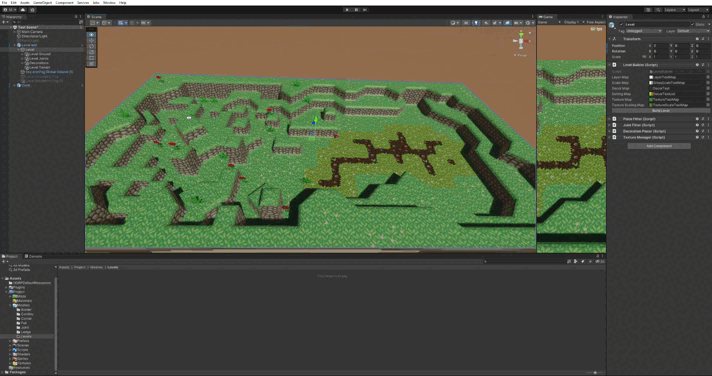Open the Tag dropdown showing Untagged
The width and height of the screenshot is (712, 376).
pos(644,31)
